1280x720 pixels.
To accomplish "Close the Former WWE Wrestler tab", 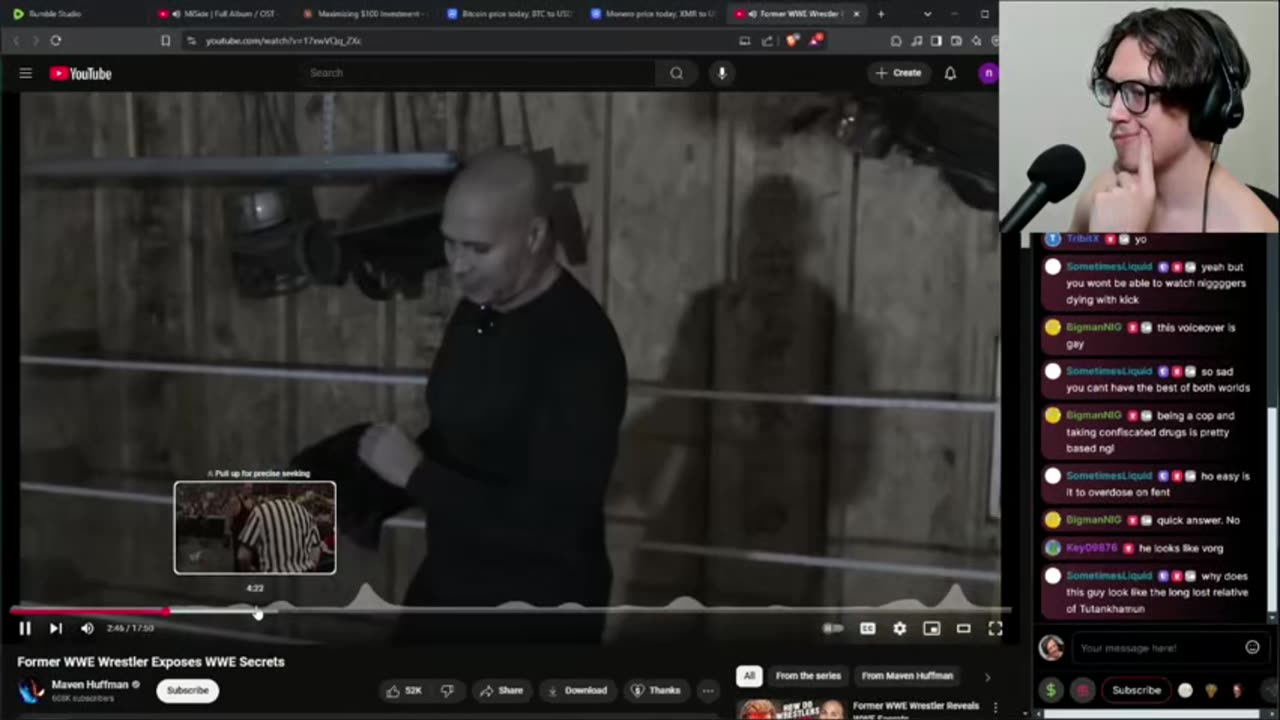I will (x=856, y=14).
